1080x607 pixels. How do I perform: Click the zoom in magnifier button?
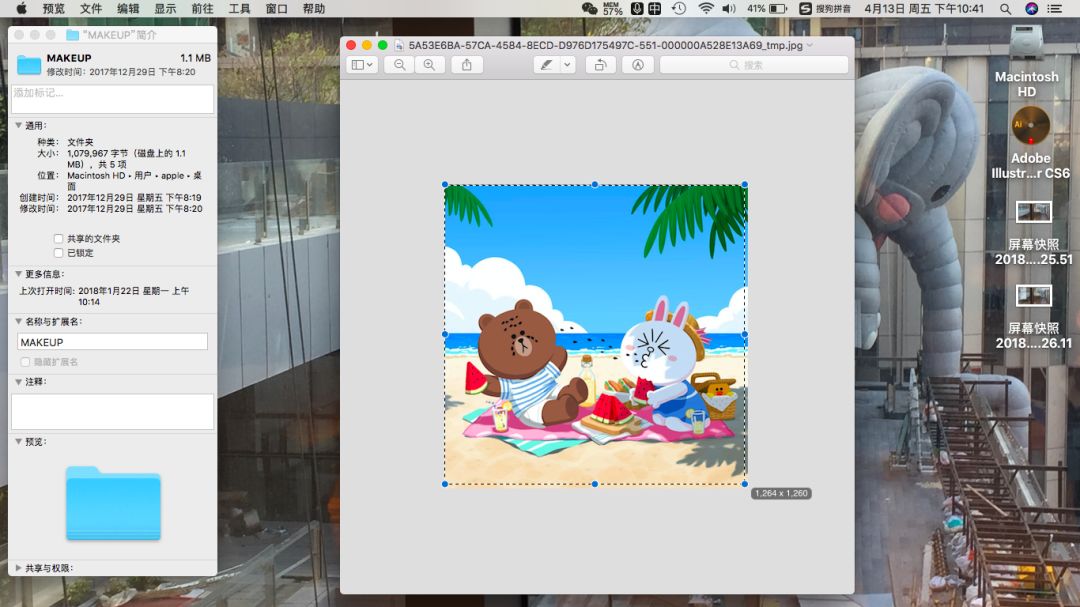click(429, 65)
